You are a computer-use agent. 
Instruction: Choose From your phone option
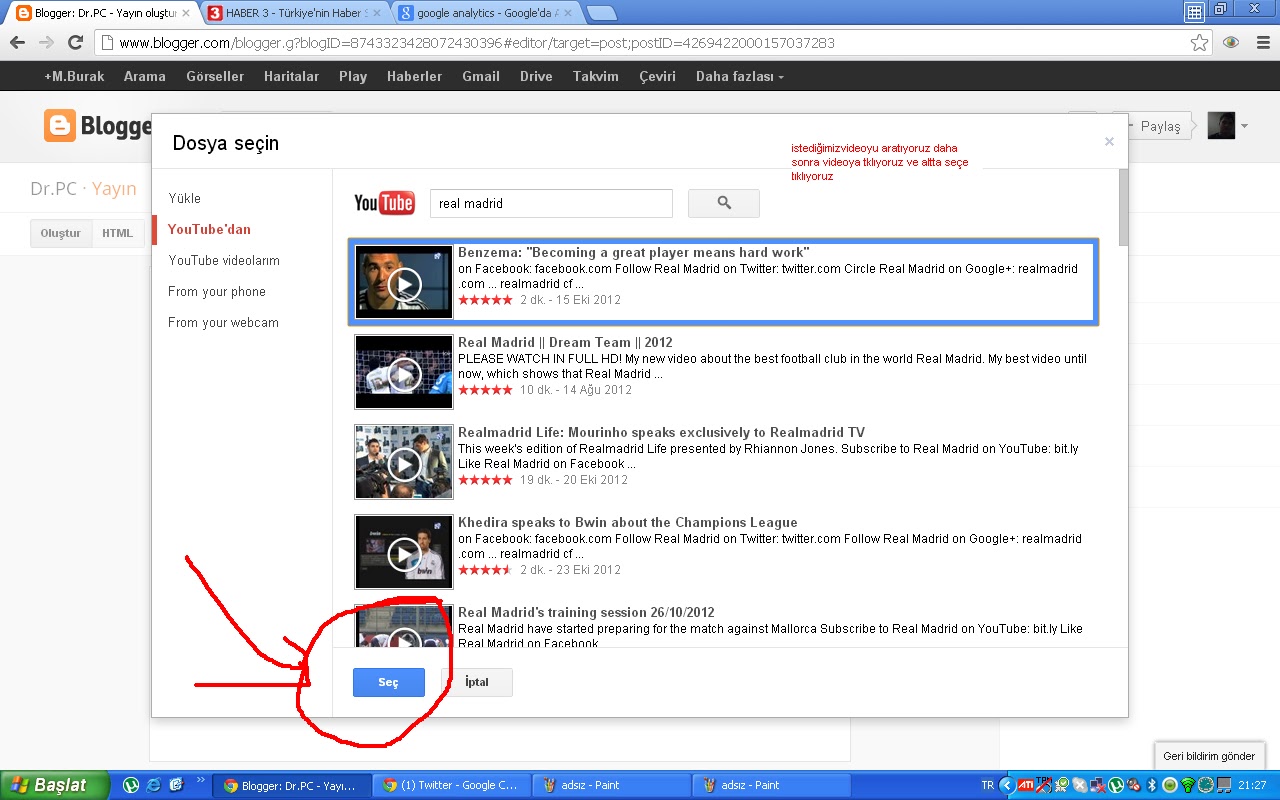pyautogui.click(x=217, y=291)
